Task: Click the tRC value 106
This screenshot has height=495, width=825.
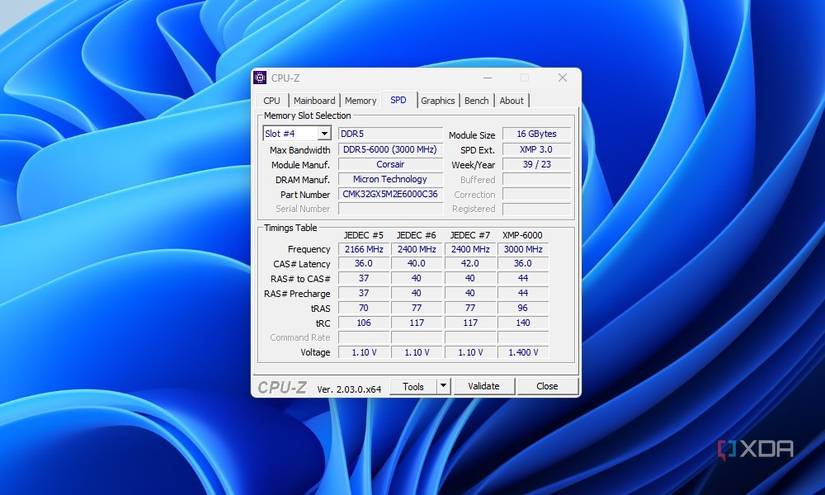Action: point(364,322)
